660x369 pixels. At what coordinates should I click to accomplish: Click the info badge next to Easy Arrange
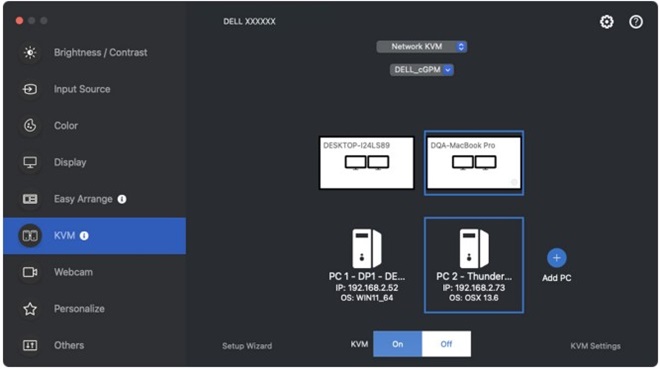pyautogui.click(x=122, y=199)
